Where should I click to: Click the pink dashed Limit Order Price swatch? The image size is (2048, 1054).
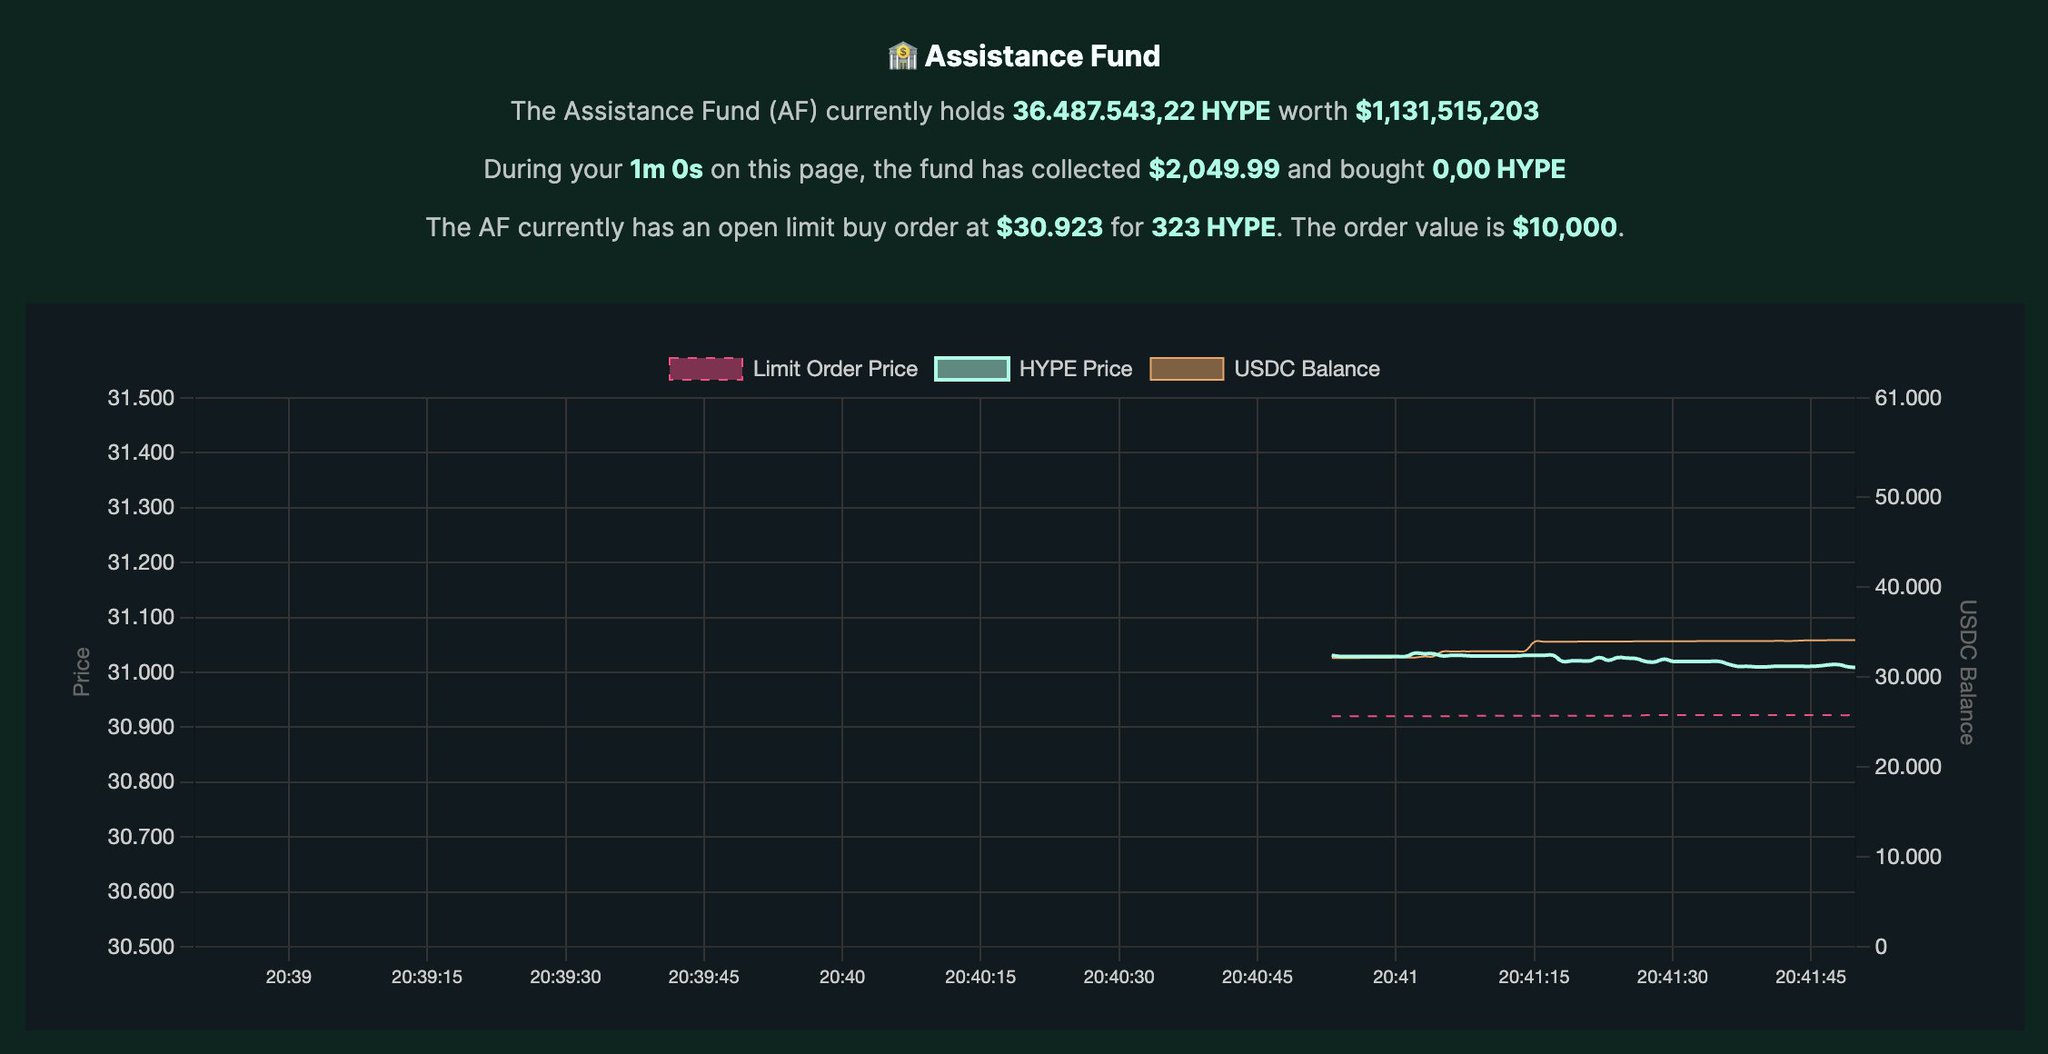(705, 369)
